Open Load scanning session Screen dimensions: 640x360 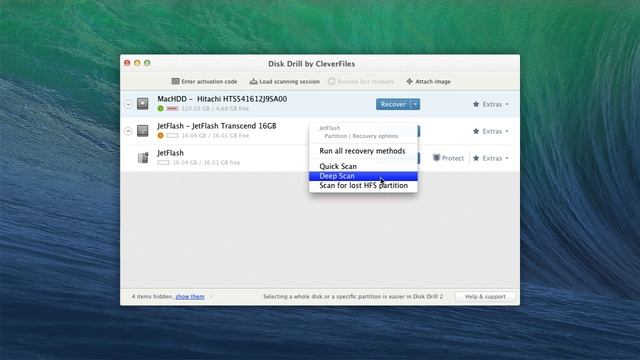pos(284,82)
